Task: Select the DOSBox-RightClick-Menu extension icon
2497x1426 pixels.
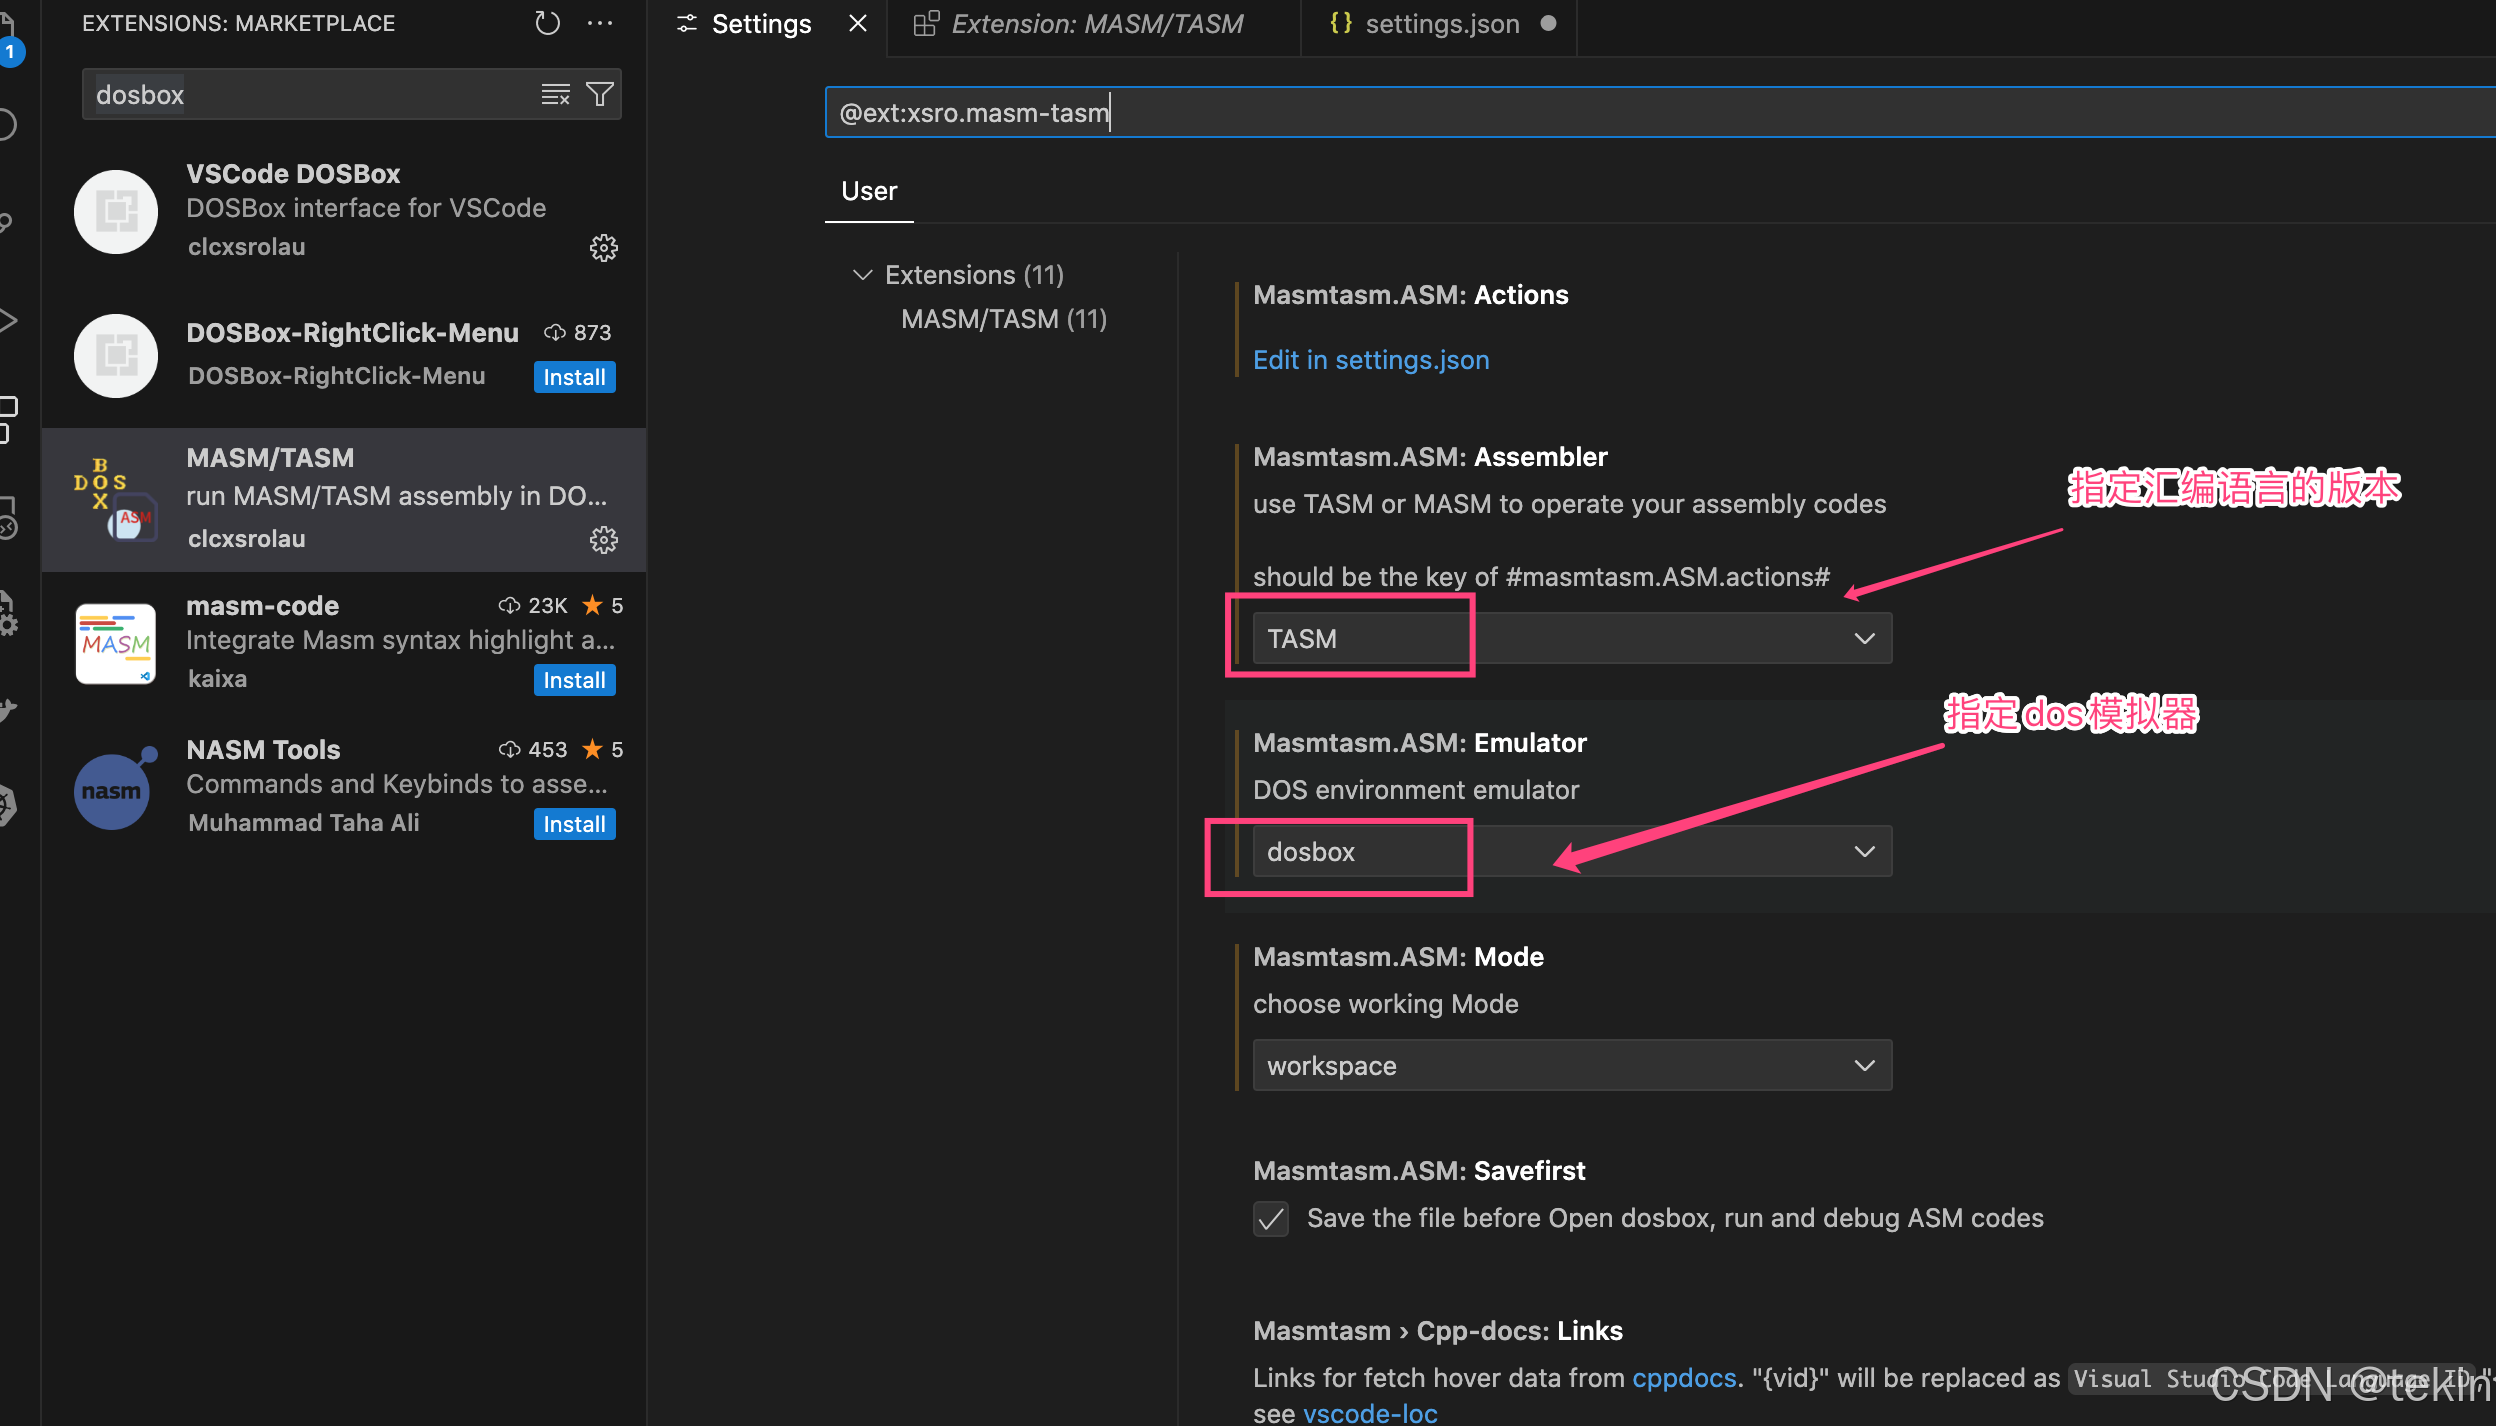Action: (x=116, y=356)
